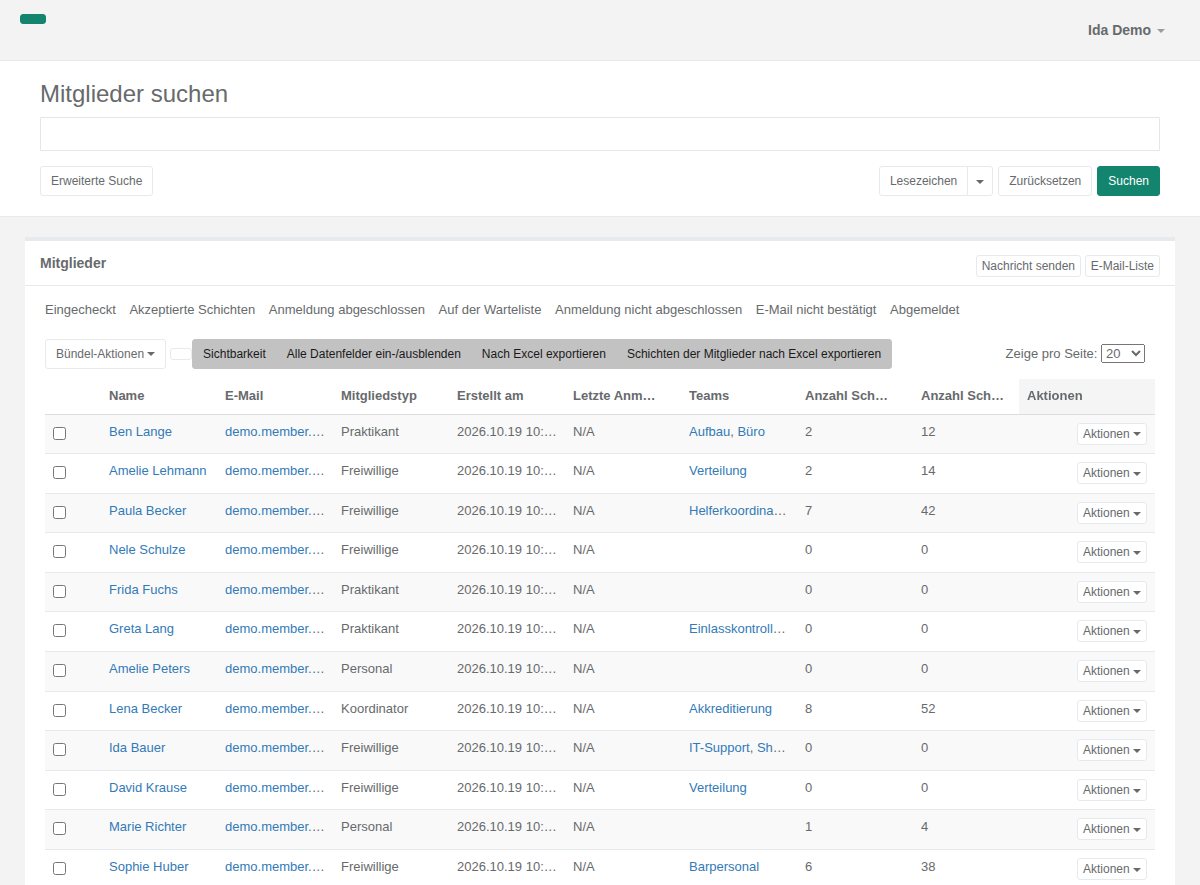
Task: Click Nele Schulze's email link
Action: 275,550
